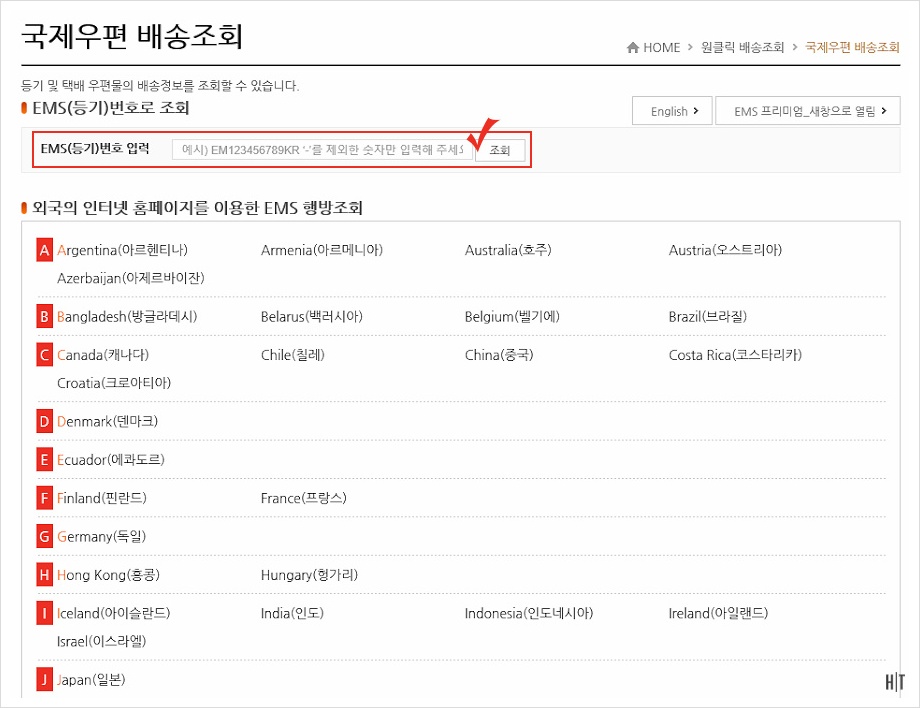The width and height of the screenshot is (920, 708).
Task: Open Hungary(헝가리) tracking link
Action: click(x=309, y=575)
